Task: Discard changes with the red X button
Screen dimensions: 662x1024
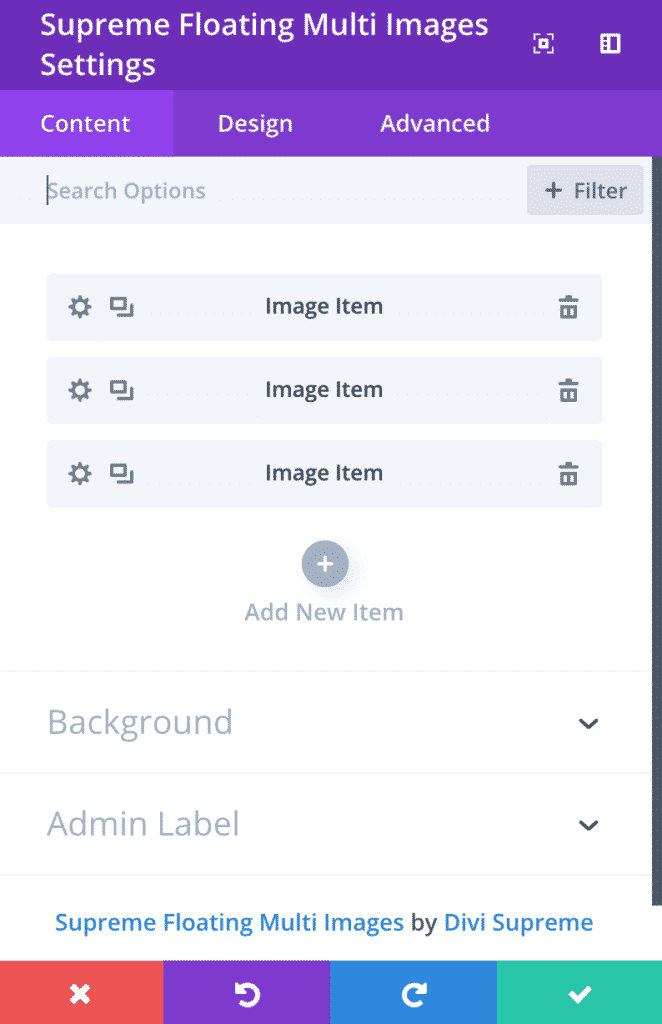Action: pyautogui.click(x=82, y=992)
